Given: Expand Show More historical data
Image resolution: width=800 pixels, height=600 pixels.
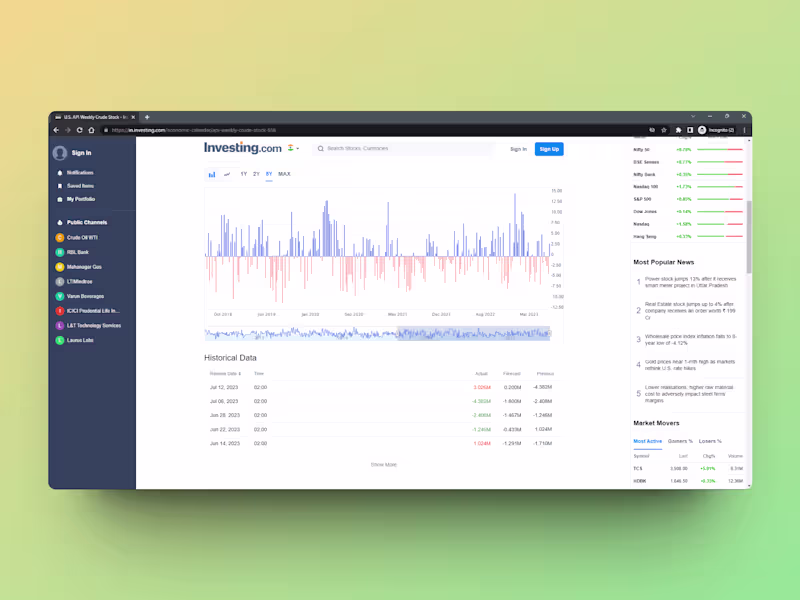Looking at the screenshot, I should 385,463.
